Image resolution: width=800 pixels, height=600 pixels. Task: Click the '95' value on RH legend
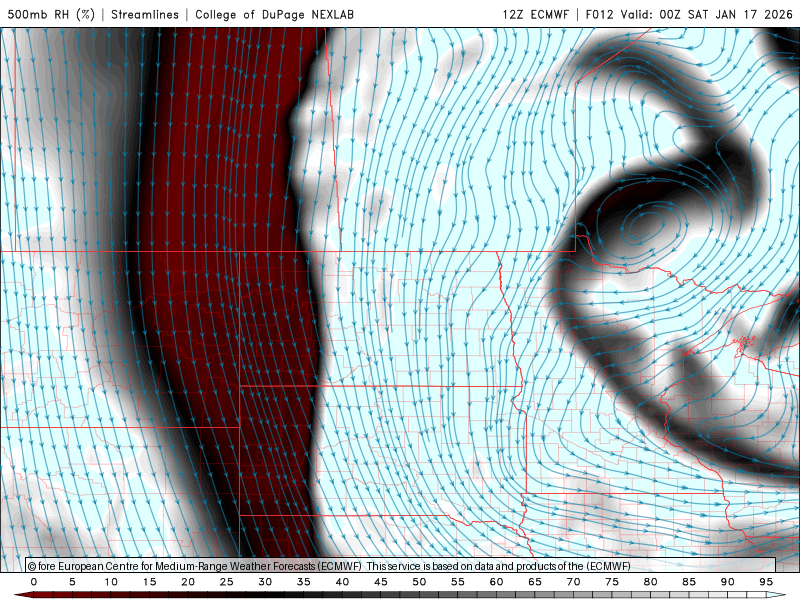tap(766, 582)
